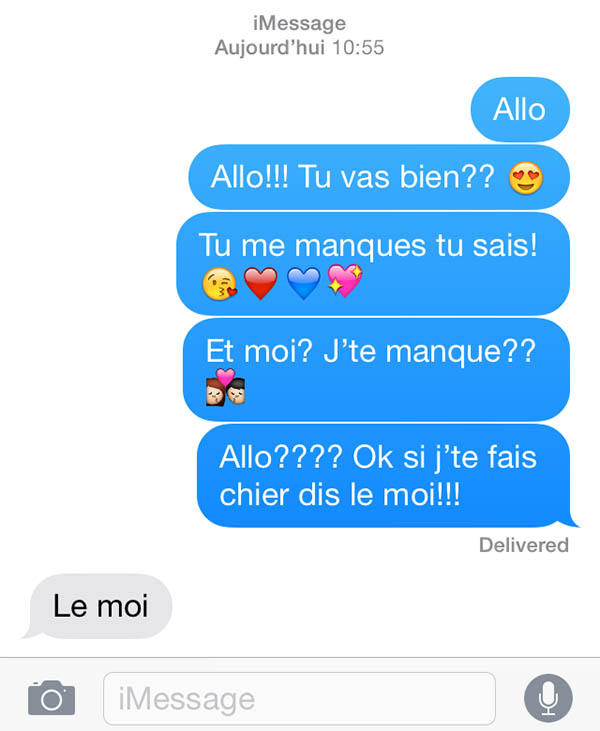
Task: Select the "Allo!!! Tu vas bien??" bubble
Action: coord(379,177)
